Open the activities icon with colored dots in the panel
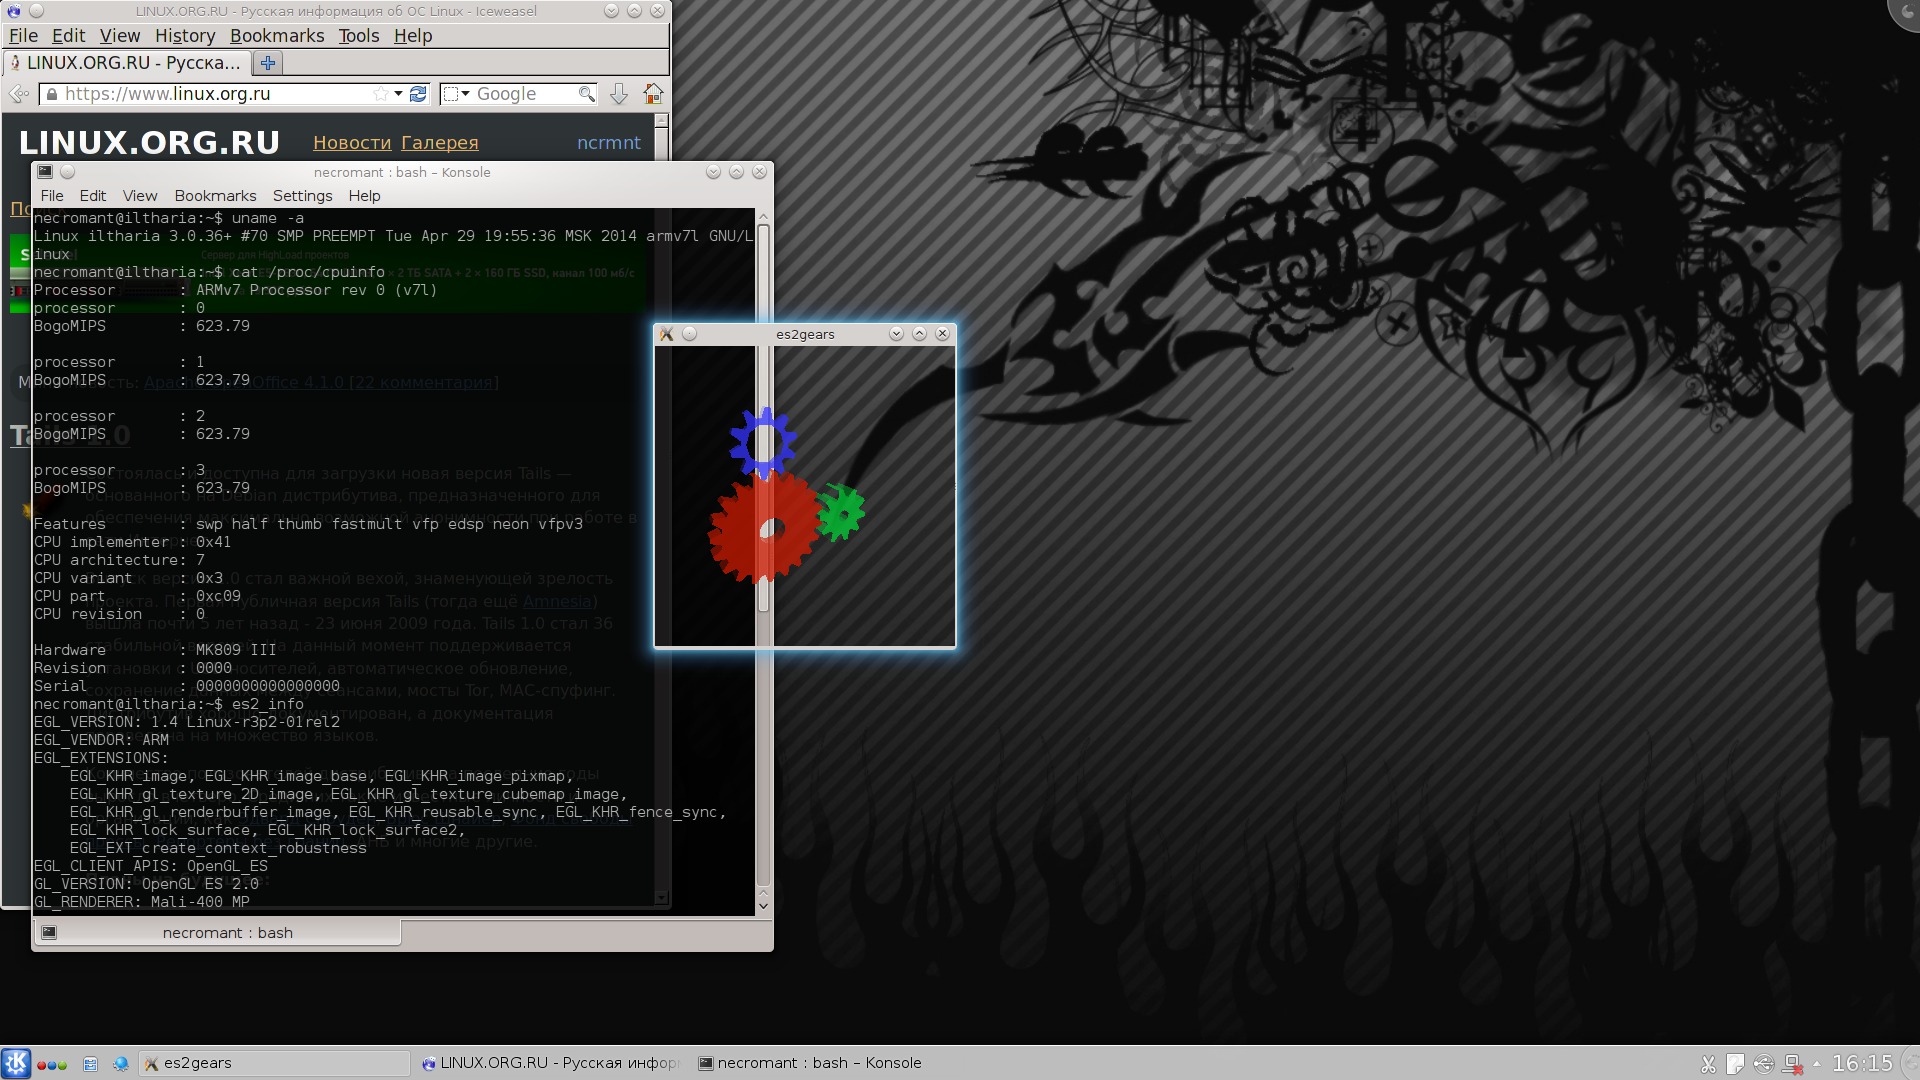Image resolution: width=1920 pixels, height=1080 pixels. (52, 1064)
